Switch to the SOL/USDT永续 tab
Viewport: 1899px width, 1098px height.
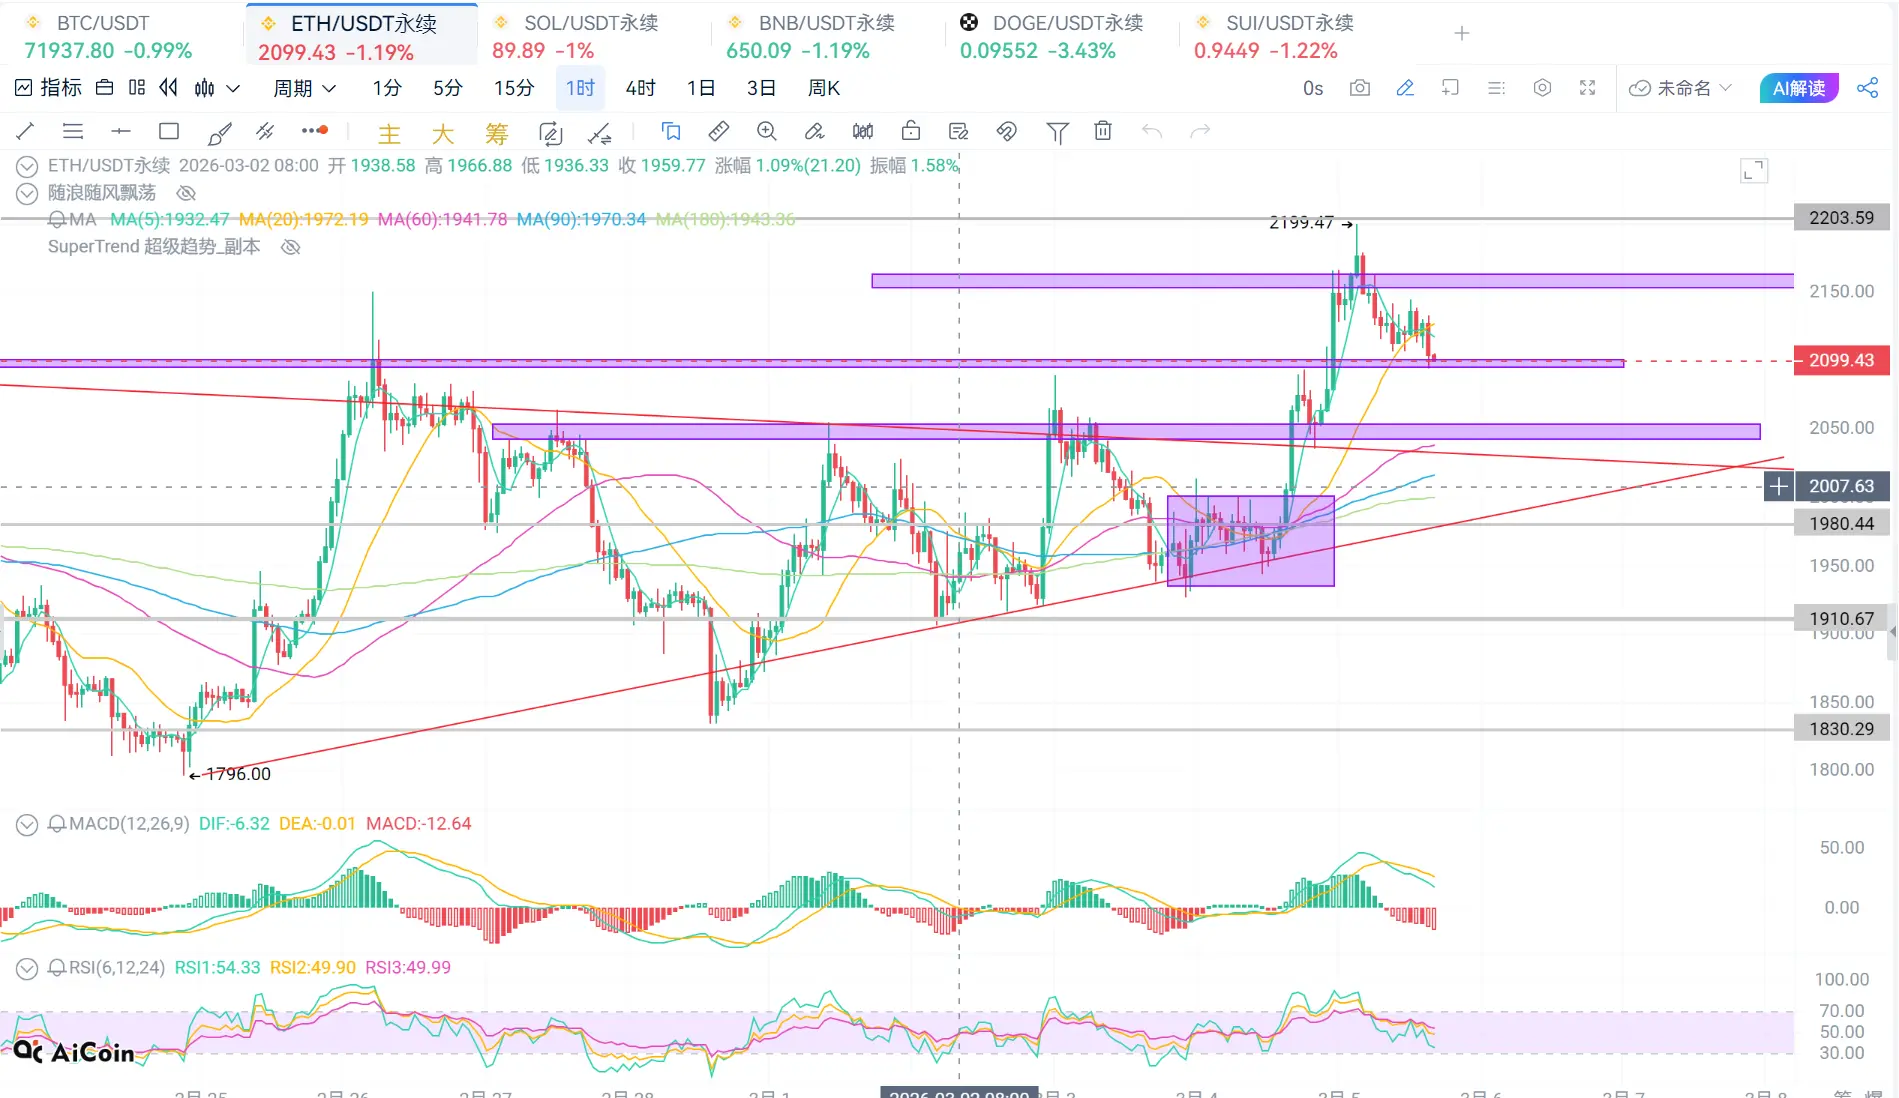tap(592, 36)
